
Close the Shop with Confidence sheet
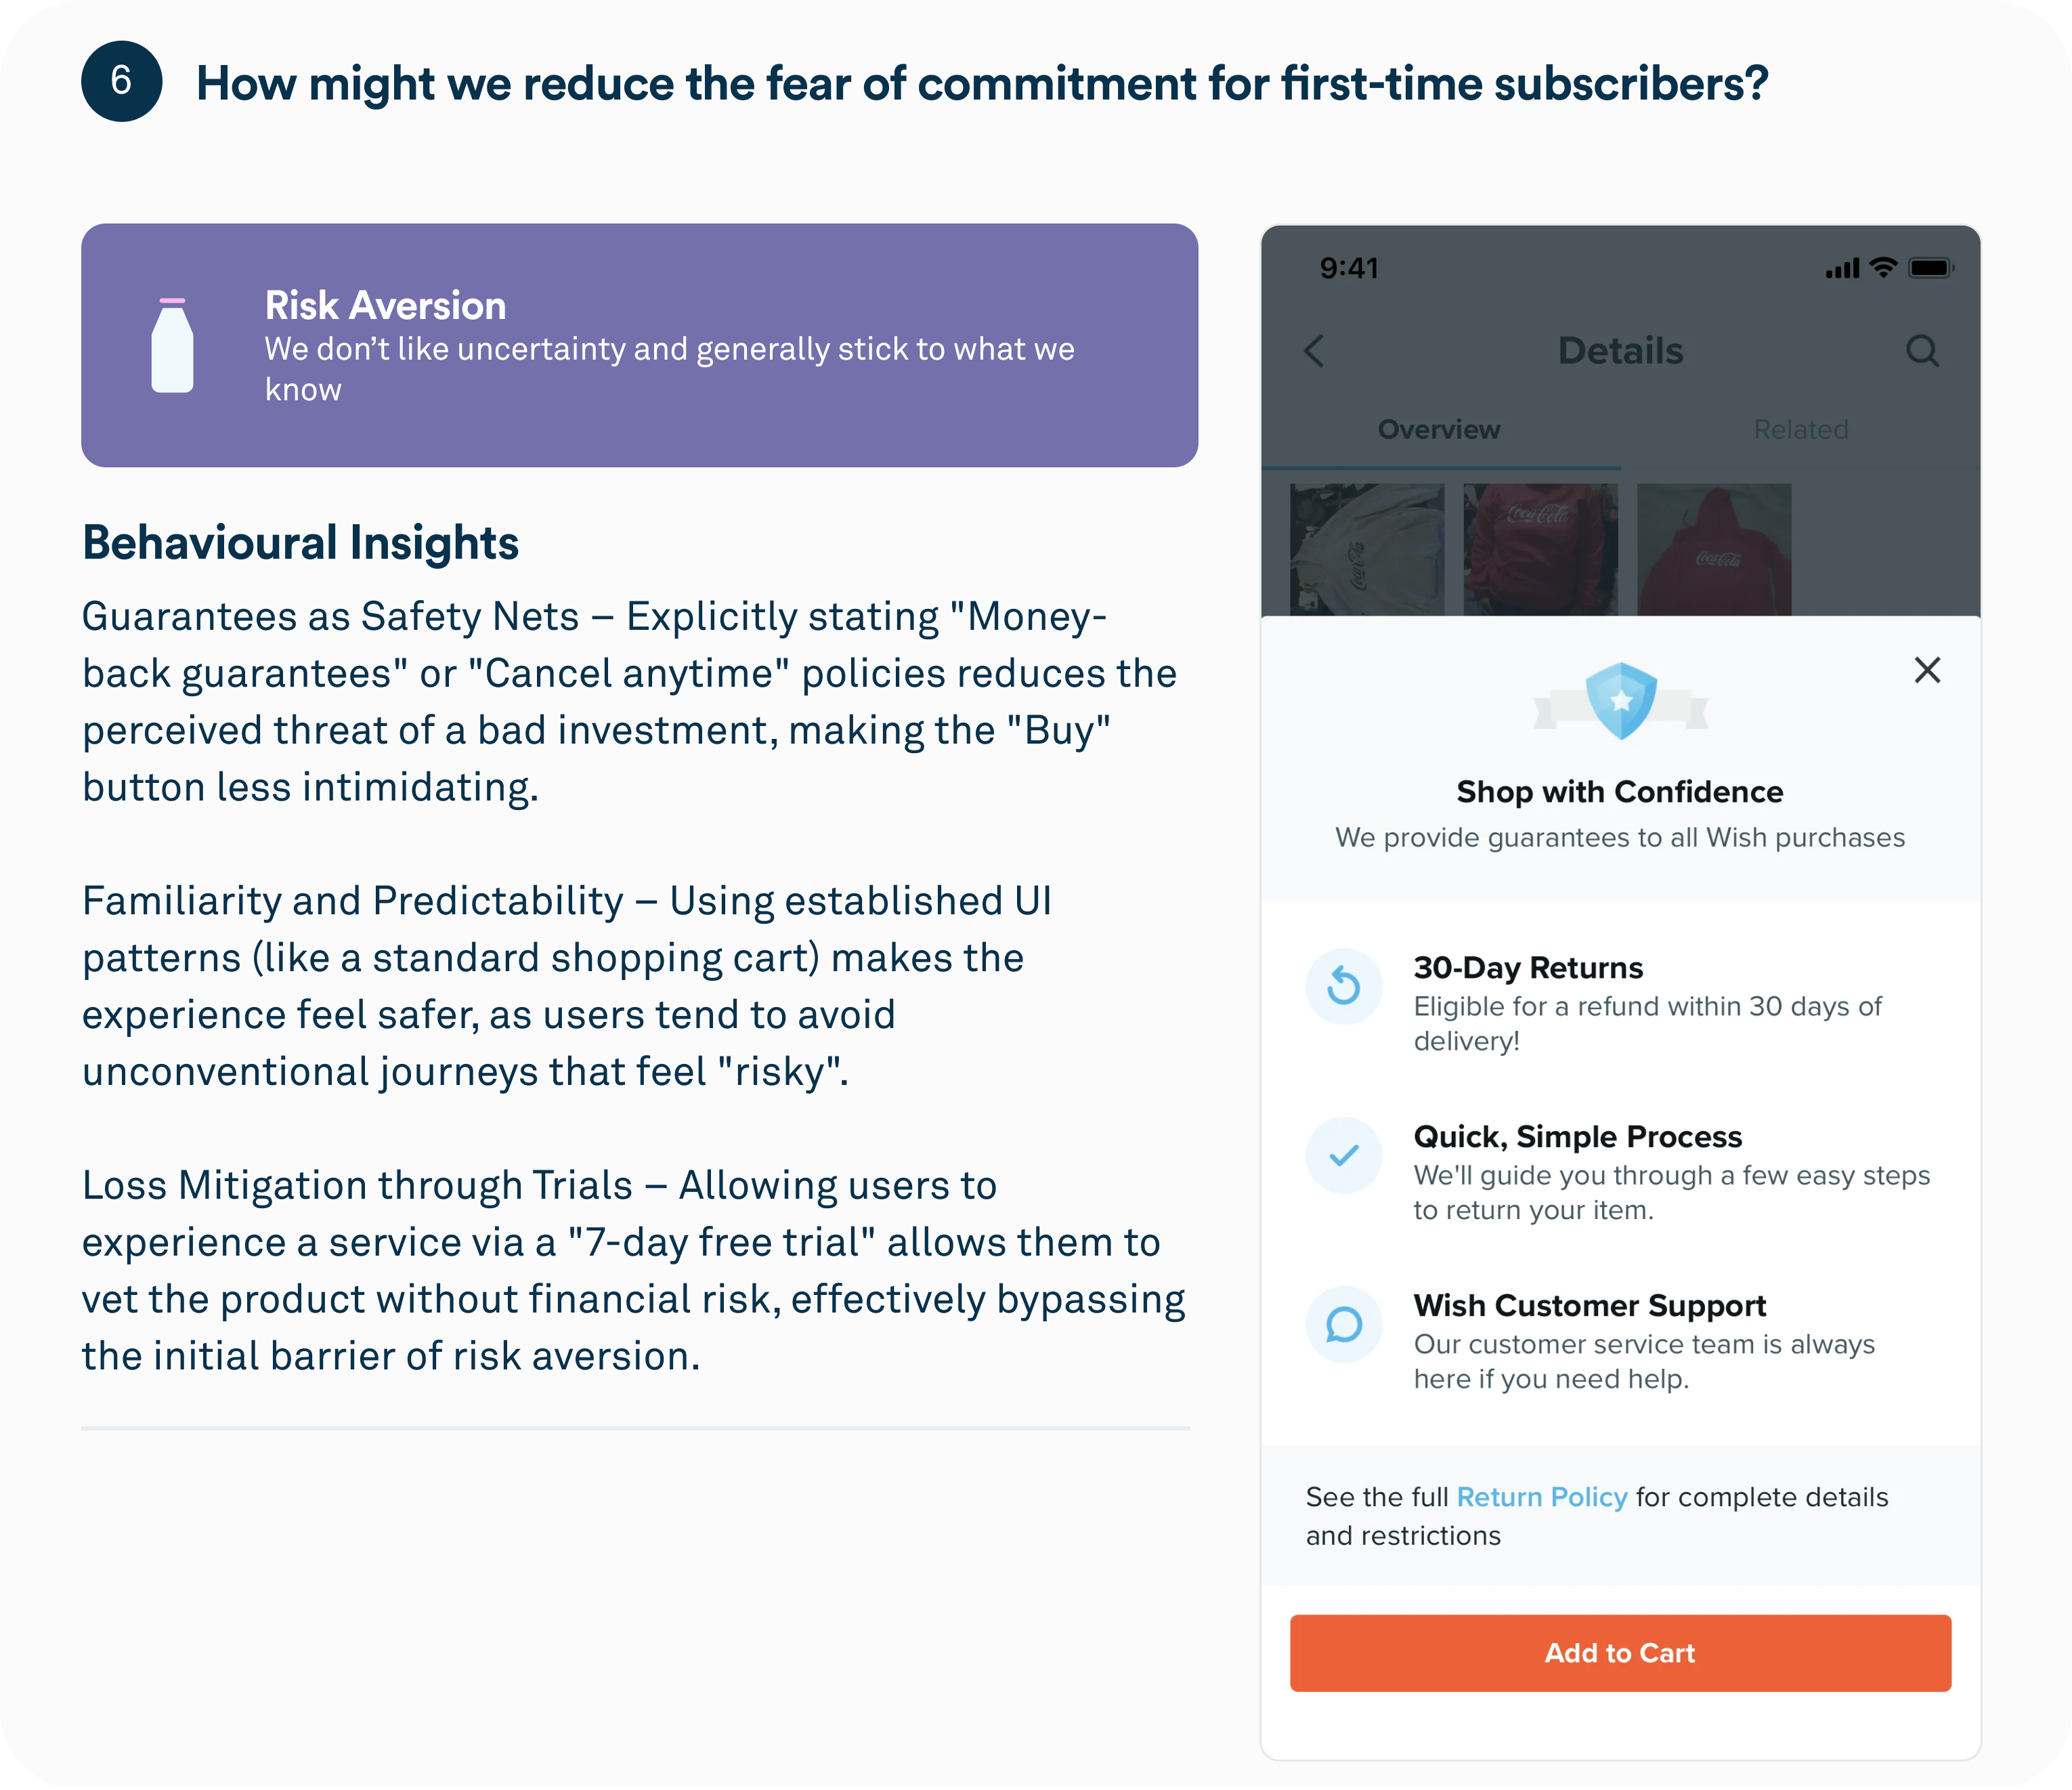1927,670
